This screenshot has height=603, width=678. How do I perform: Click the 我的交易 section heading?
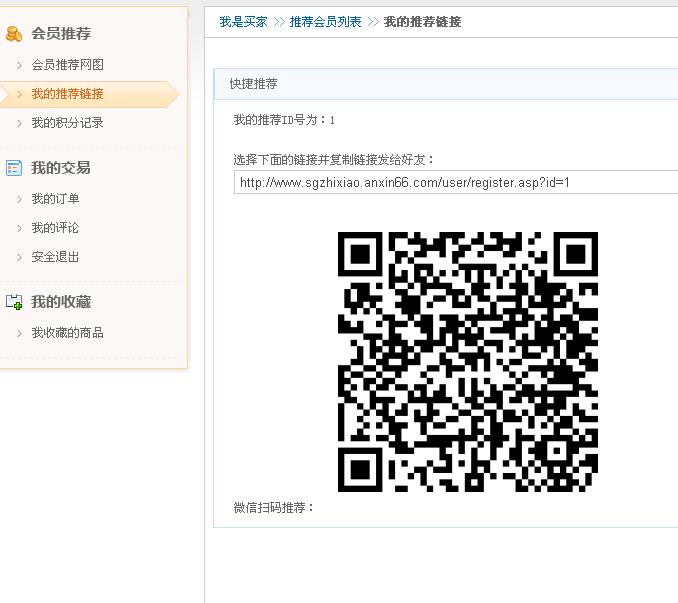pyautogui.click(x=61, y=168)
